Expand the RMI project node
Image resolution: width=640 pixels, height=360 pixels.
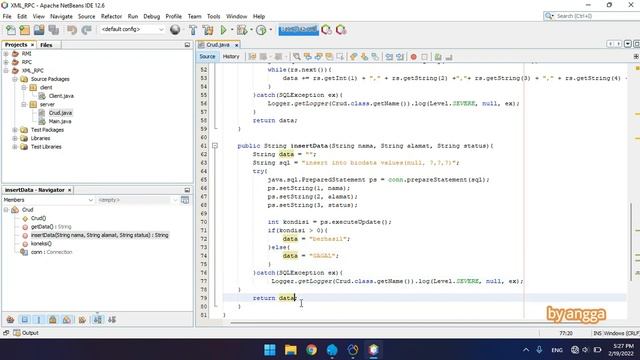(x=6, y=53)
